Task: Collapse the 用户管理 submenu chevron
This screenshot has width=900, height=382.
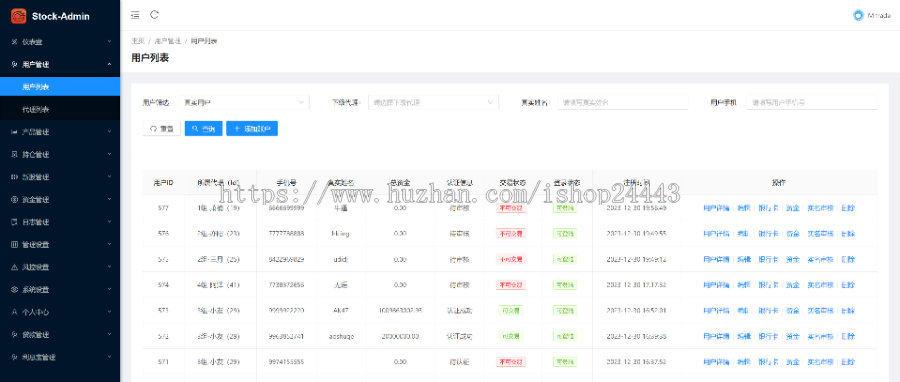Action: click(x=109, y=64)
